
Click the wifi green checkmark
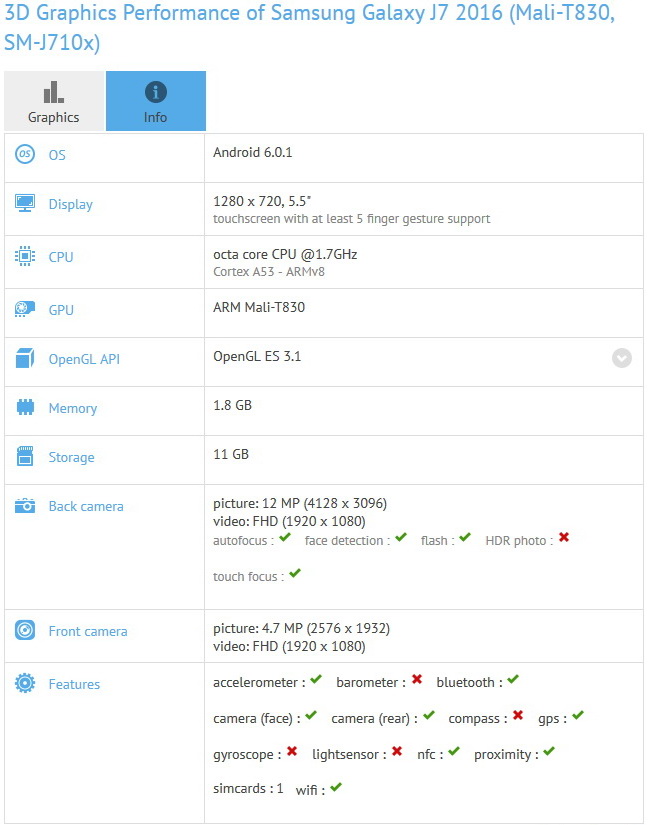(x=336, y=787)
